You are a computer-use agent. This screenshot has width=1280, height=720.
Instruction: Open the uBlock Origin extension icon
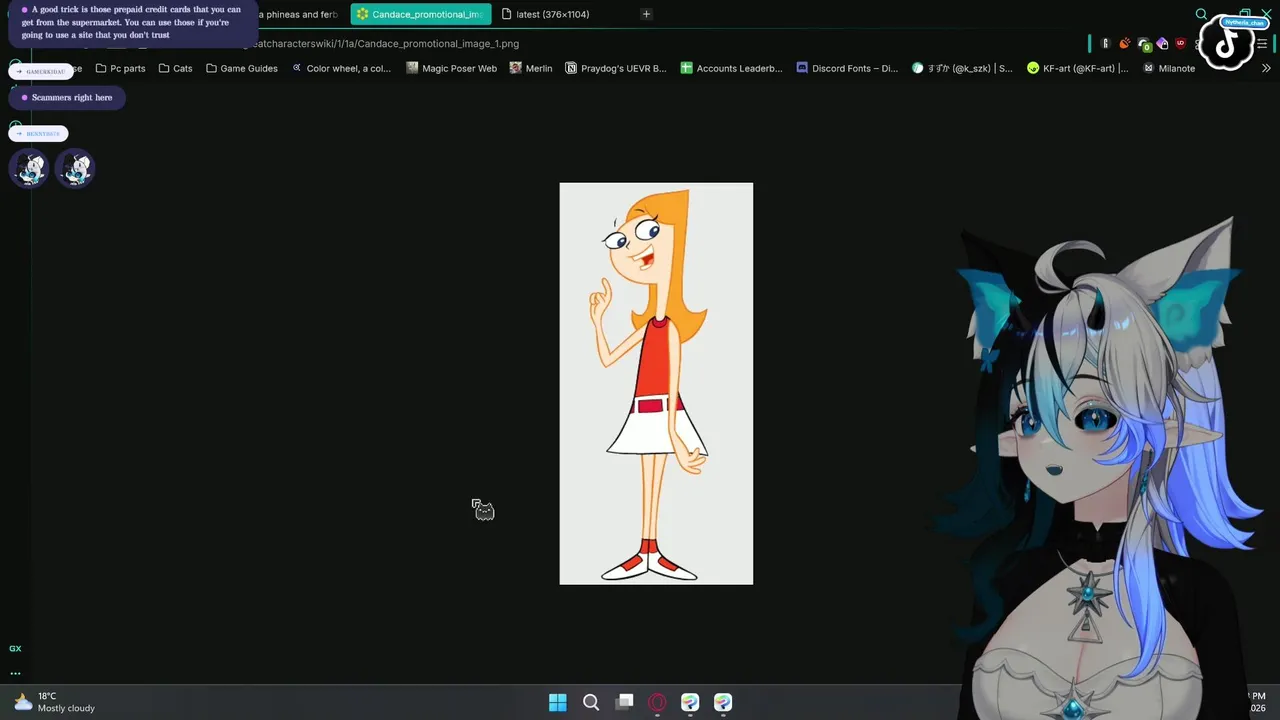1180,44
